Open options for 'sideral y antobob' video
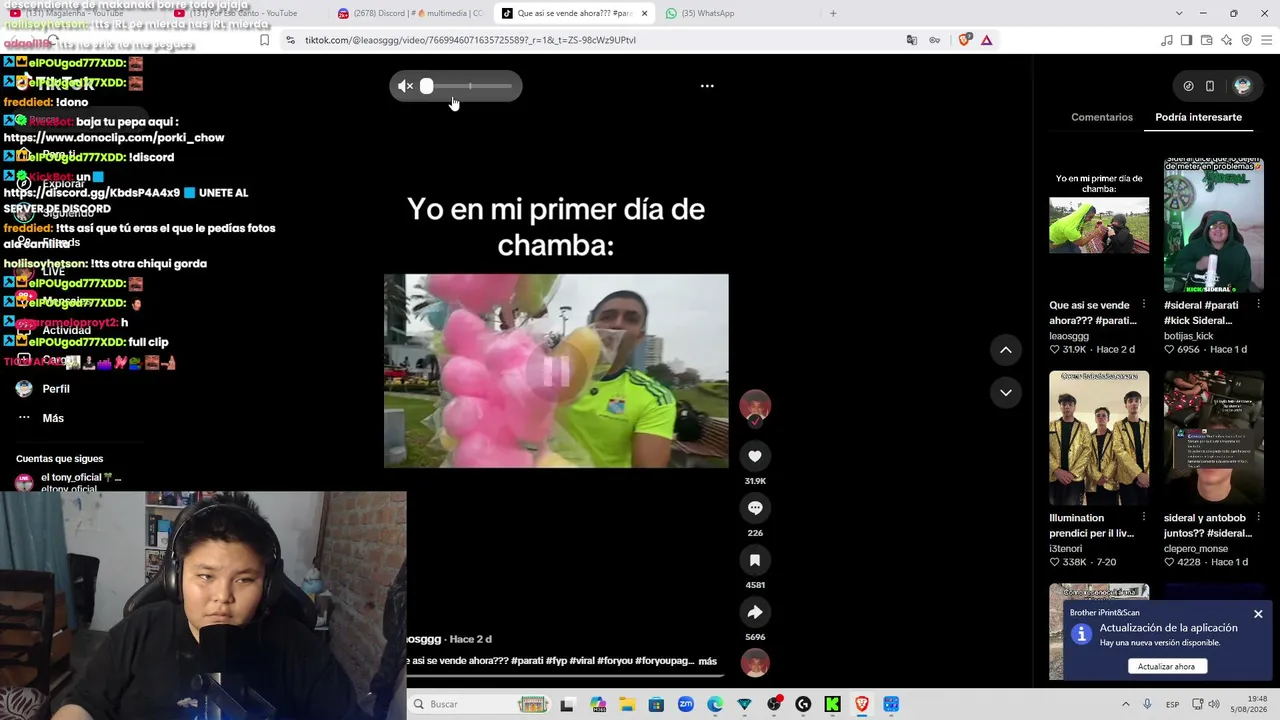This screenshot has height=720, width=1280. [x=1259, y=518]
